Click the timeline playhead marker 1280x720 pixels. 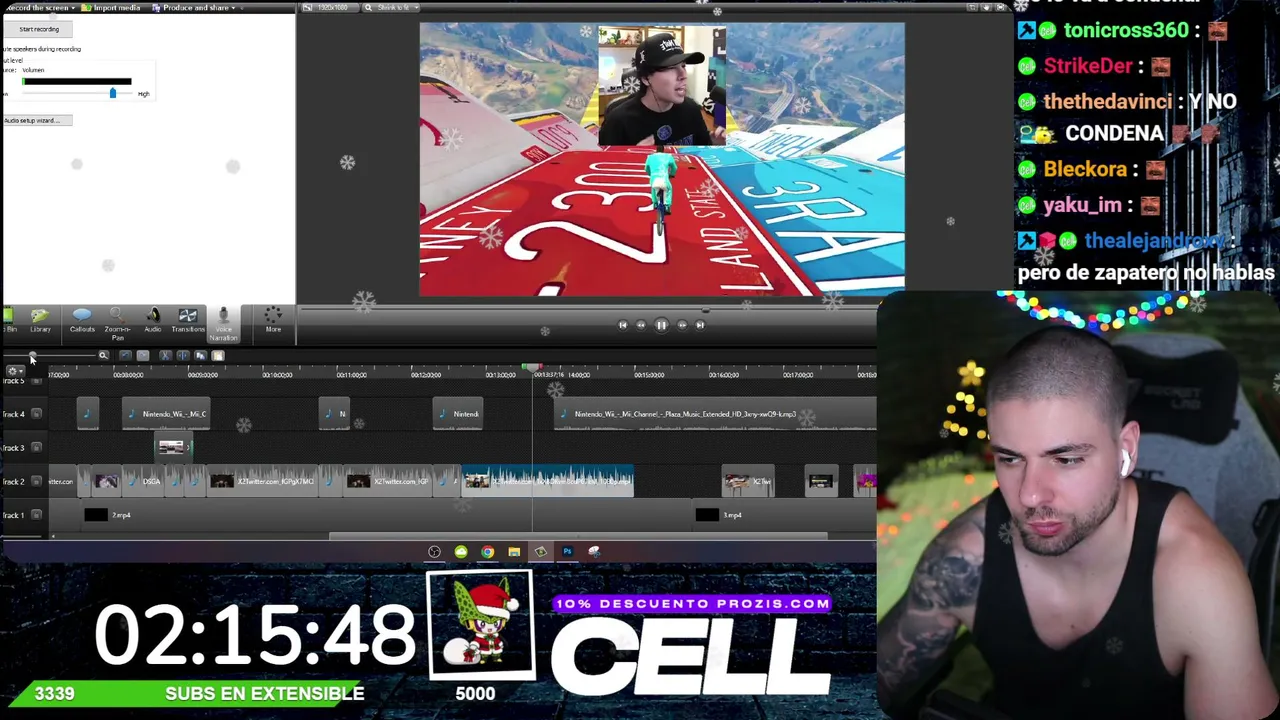coord(532,368)
